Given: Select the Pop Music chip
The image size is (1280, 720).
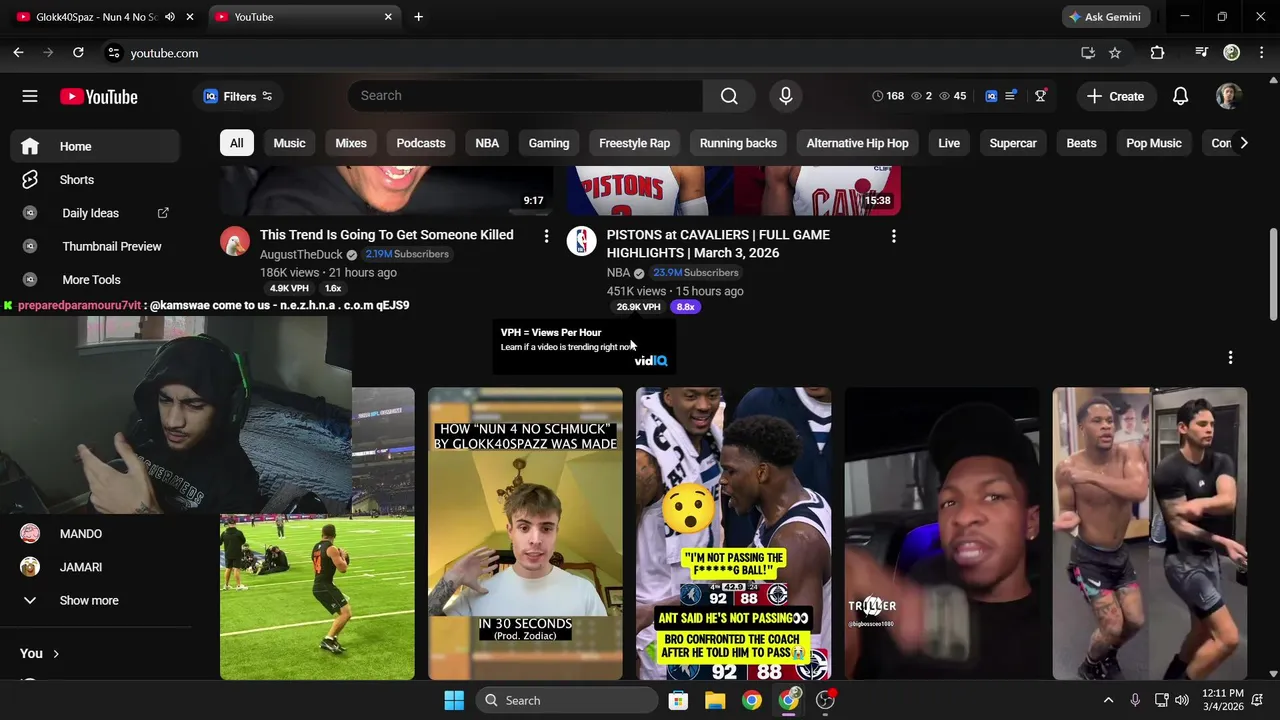Looking at the screenshot, I should coord(1154,143).
